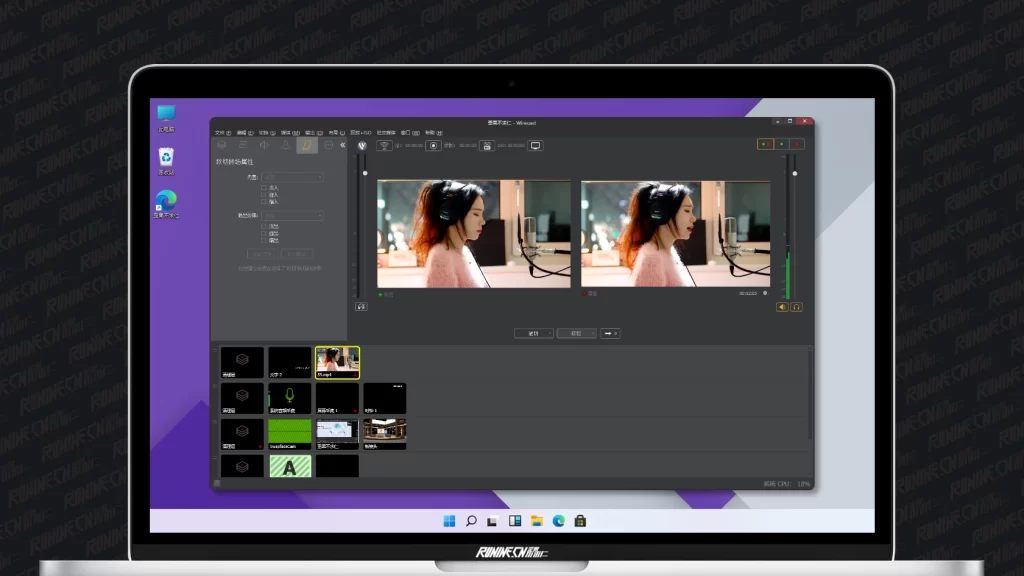Open the ISO recording camera icon
The image size is (1024, 576).
pyautogui.click(x=486, y=145)
